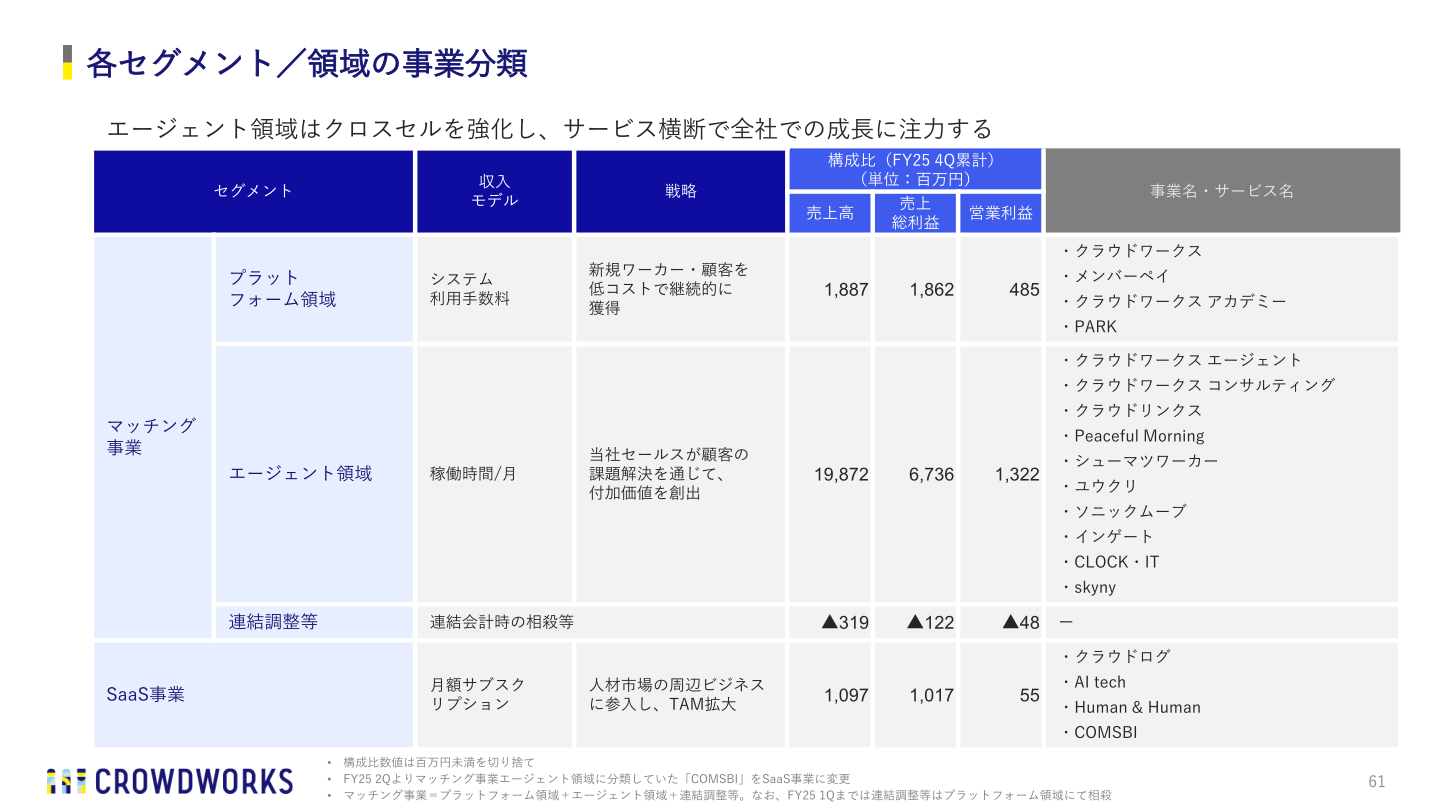This screenshot has width=1440, height=810.
Task: Click the 営業利益 sub-header
Action: (x=1000, y=213)
